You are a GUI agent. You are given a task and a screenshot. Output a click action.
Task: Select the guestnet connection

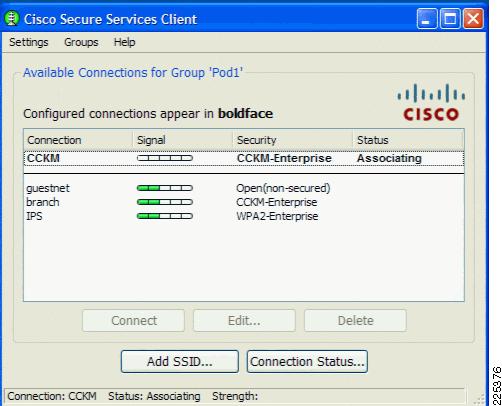pos(48,188)
